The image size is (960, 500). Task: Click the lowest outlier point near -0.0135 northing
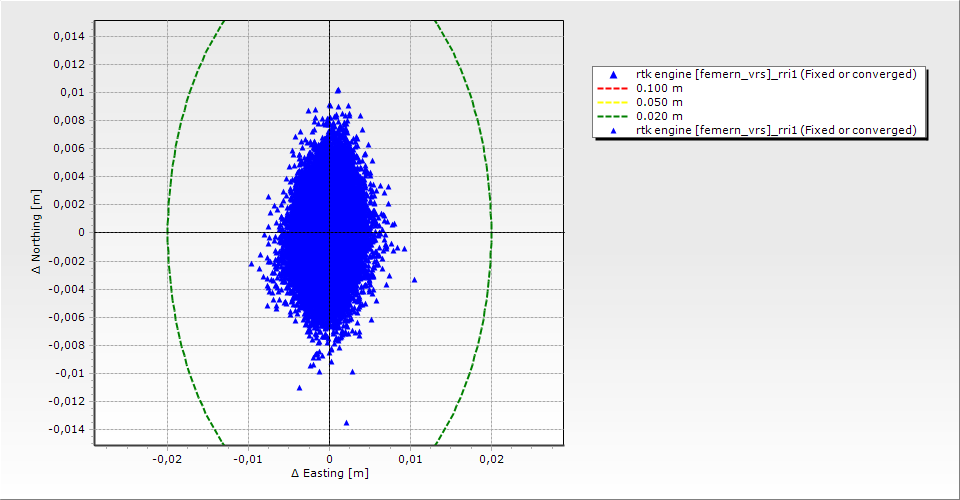(347, 422)
